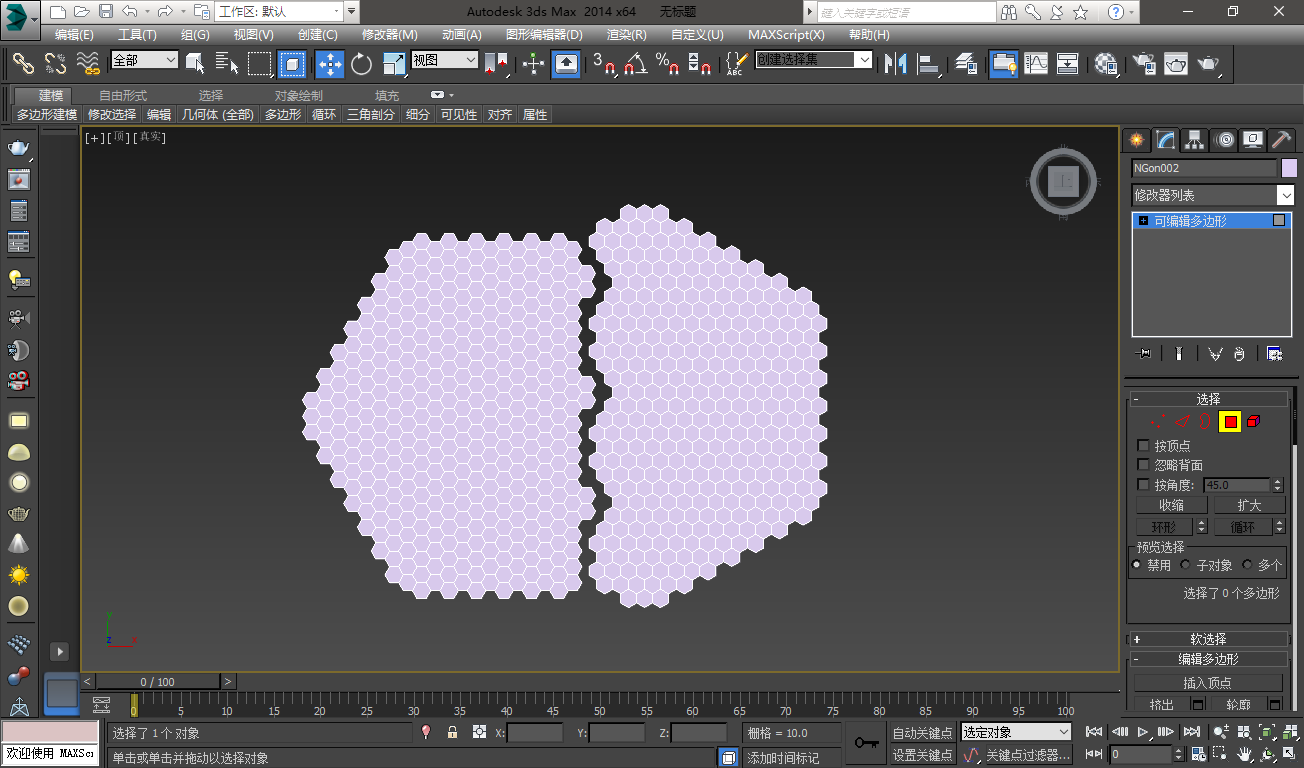Click the Align tool icon
This screenshot has width=1304, height=768.
pos(930,64)
